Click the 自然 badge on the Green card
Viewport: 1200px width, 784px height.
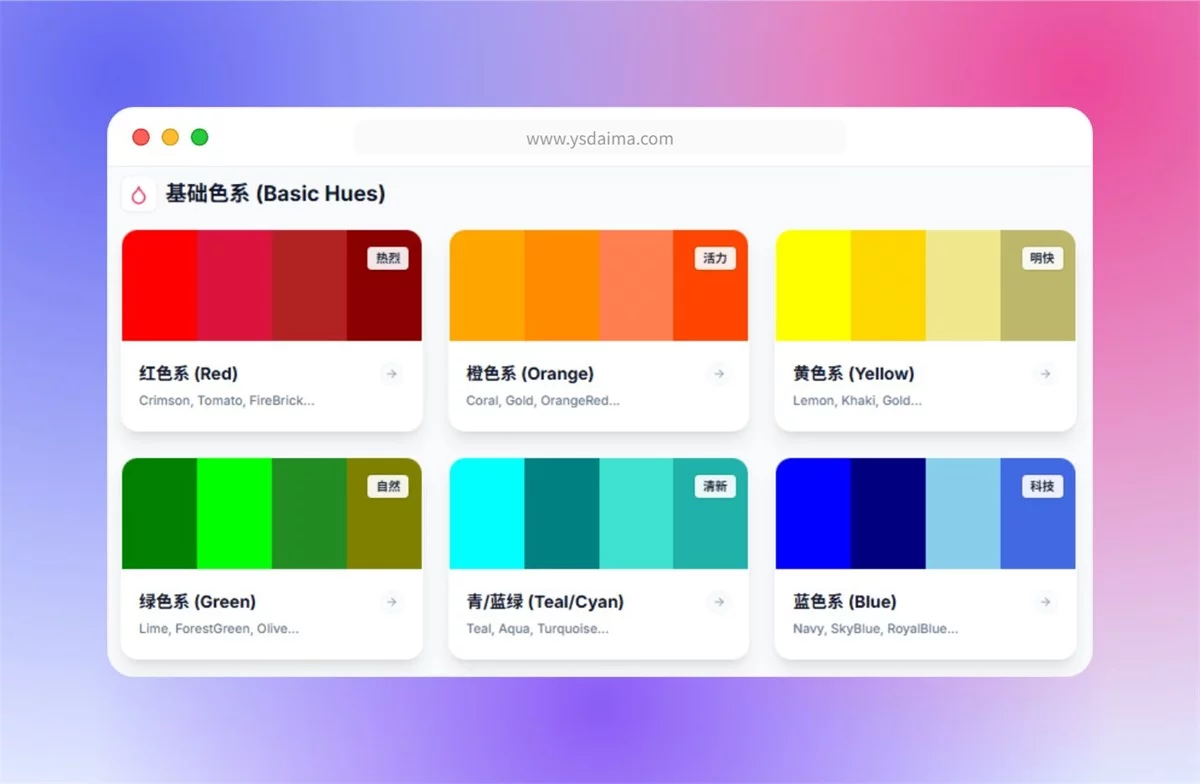point(387,486)
